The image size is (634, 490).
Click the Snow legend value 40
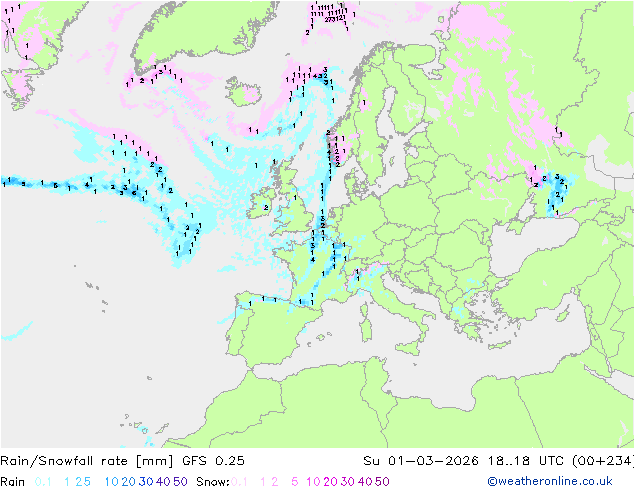point(365,482)
